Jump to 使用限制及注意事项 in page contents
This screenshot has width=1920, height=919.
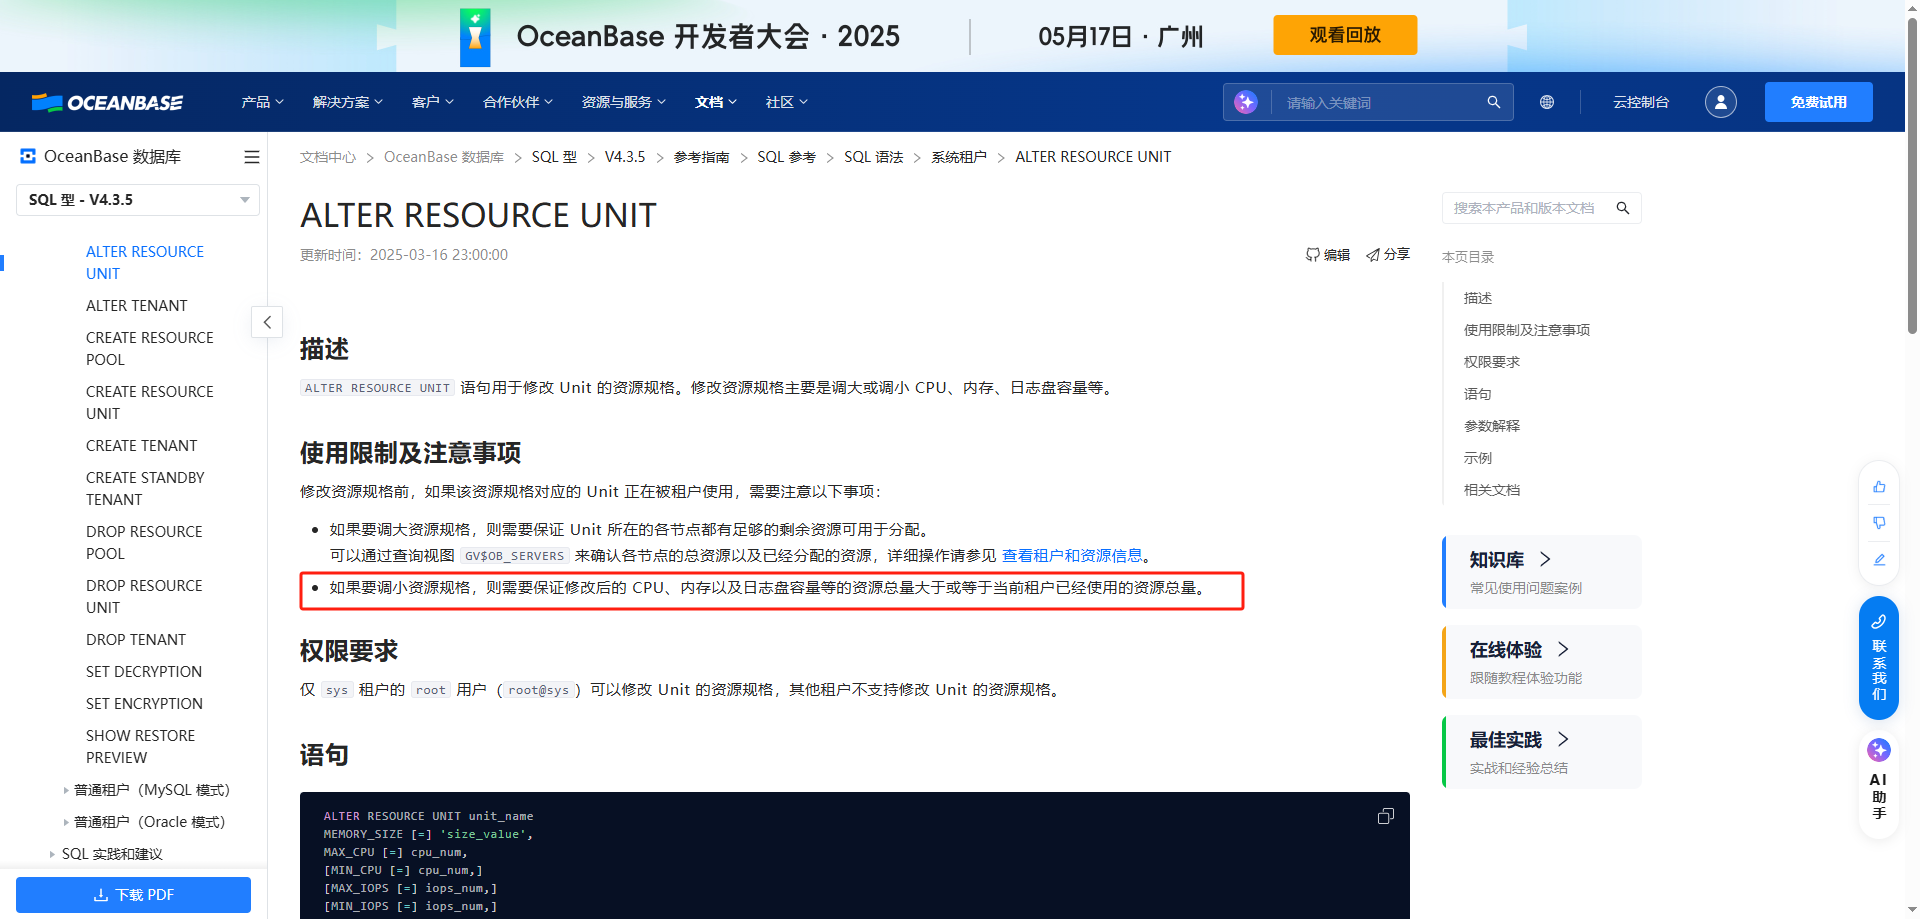pyautogui.click(x=1527, y=330)
